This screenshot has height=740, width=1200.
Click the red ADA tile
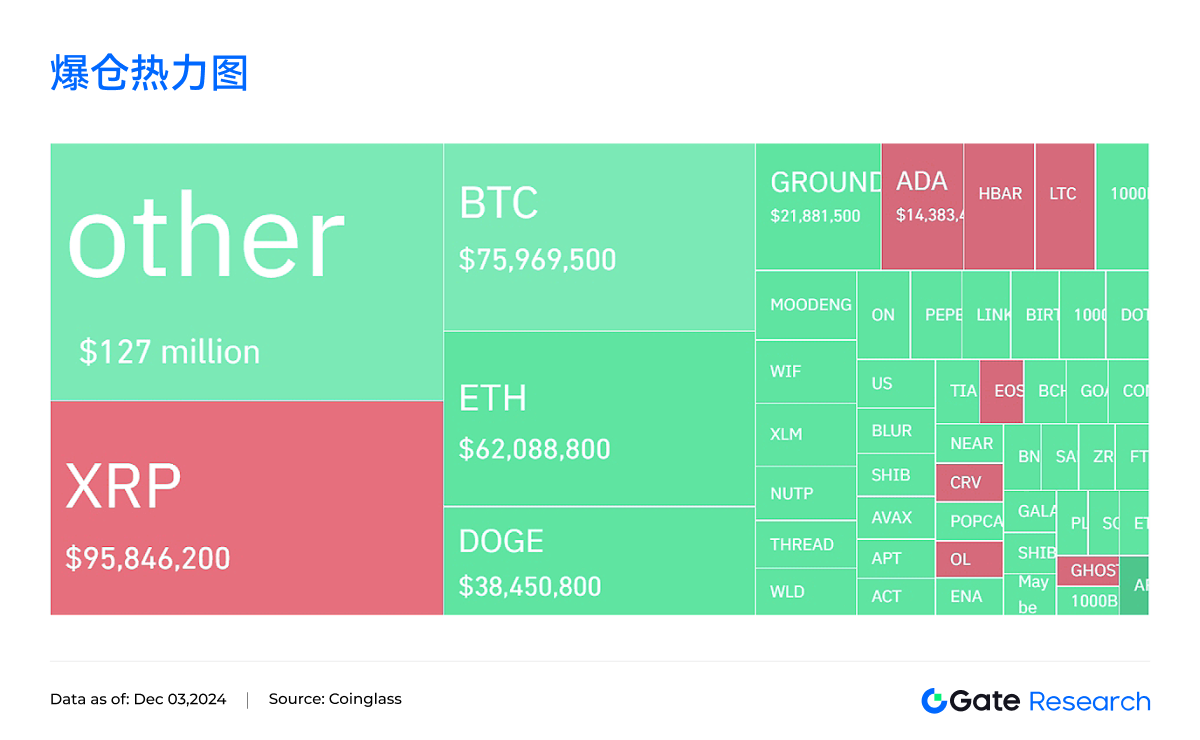[x=922, y=206]
